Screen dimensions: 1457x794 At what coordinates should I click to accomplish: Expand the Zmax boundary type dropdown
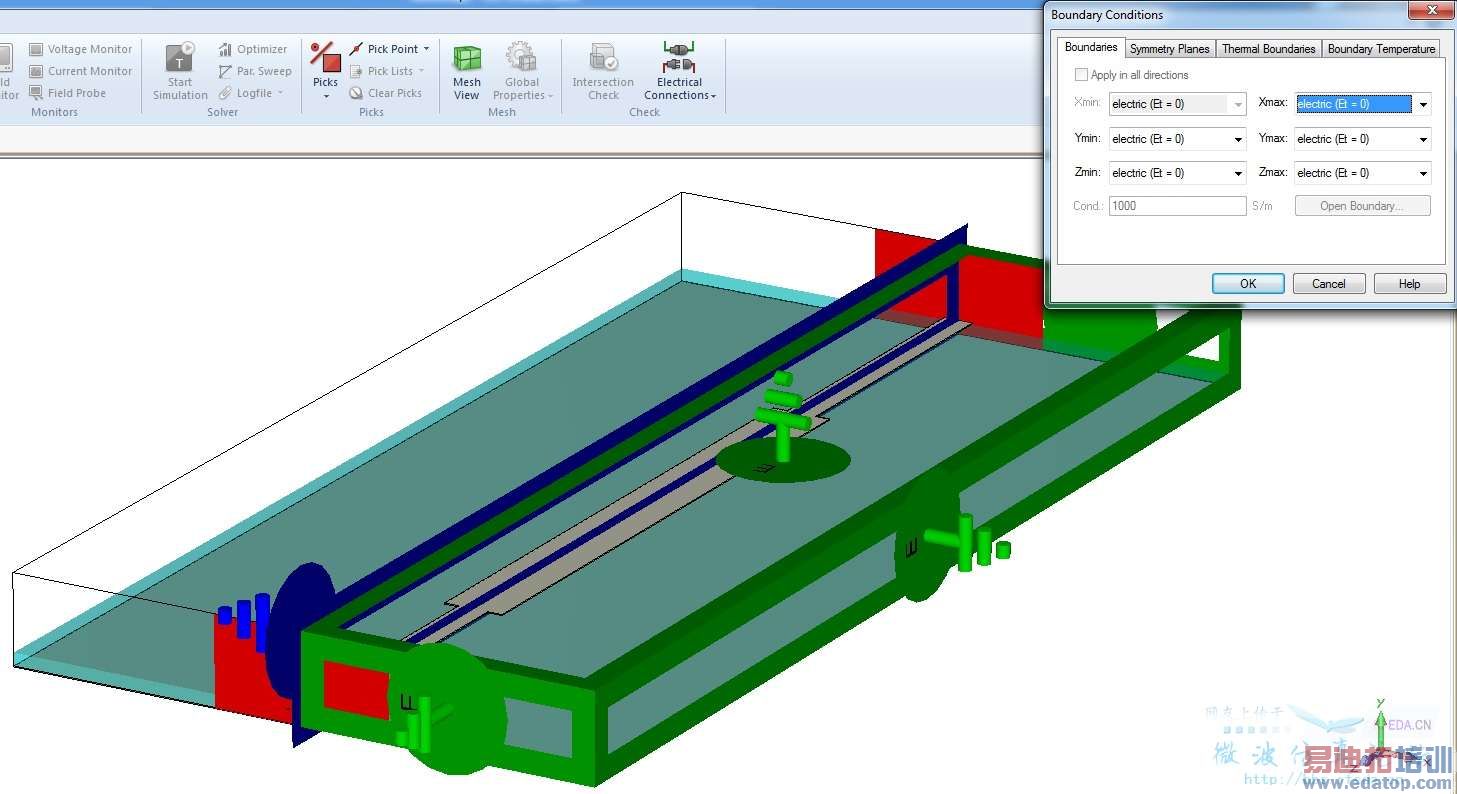[1362, 173]
